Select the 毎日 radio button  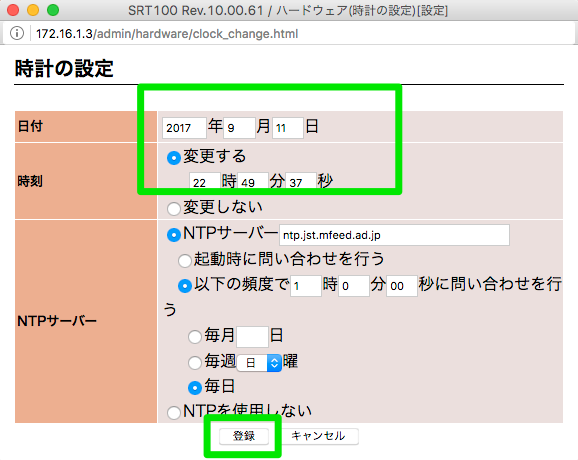195,387
